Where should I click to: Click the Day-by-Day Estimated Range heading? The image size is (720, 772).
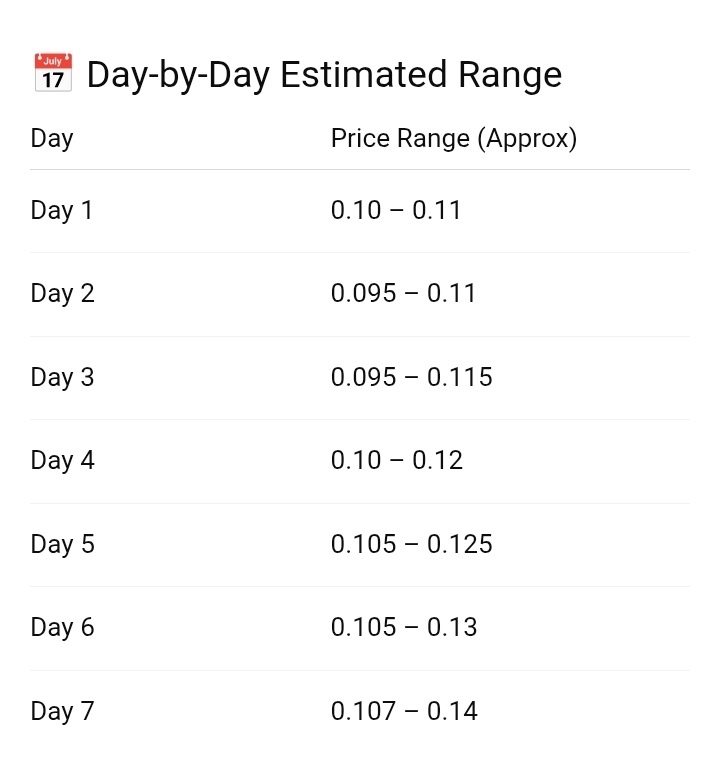pyautogui.click(x=324, y=74)
